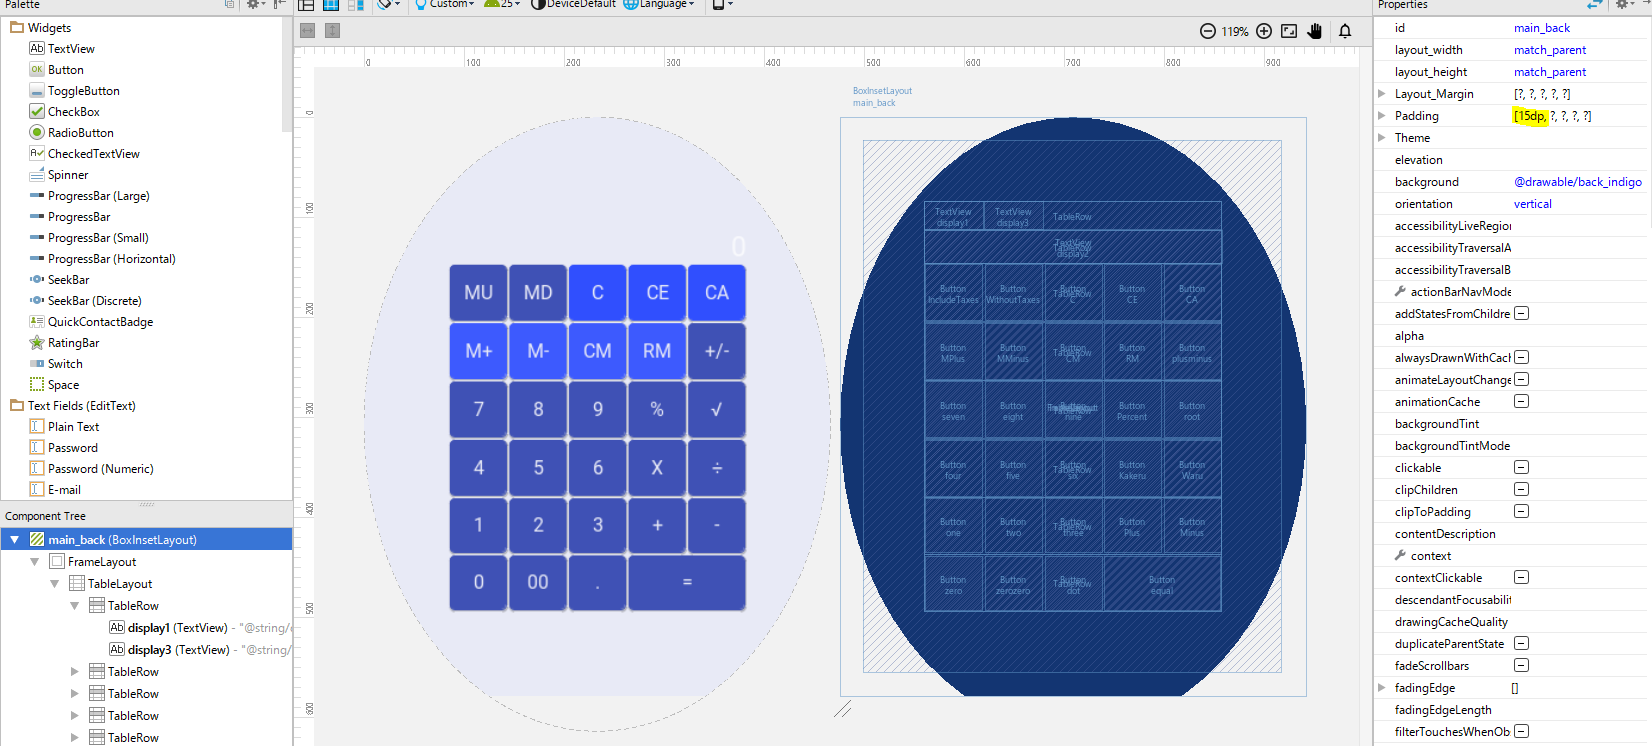Click the expand horizontally icon

308,31
